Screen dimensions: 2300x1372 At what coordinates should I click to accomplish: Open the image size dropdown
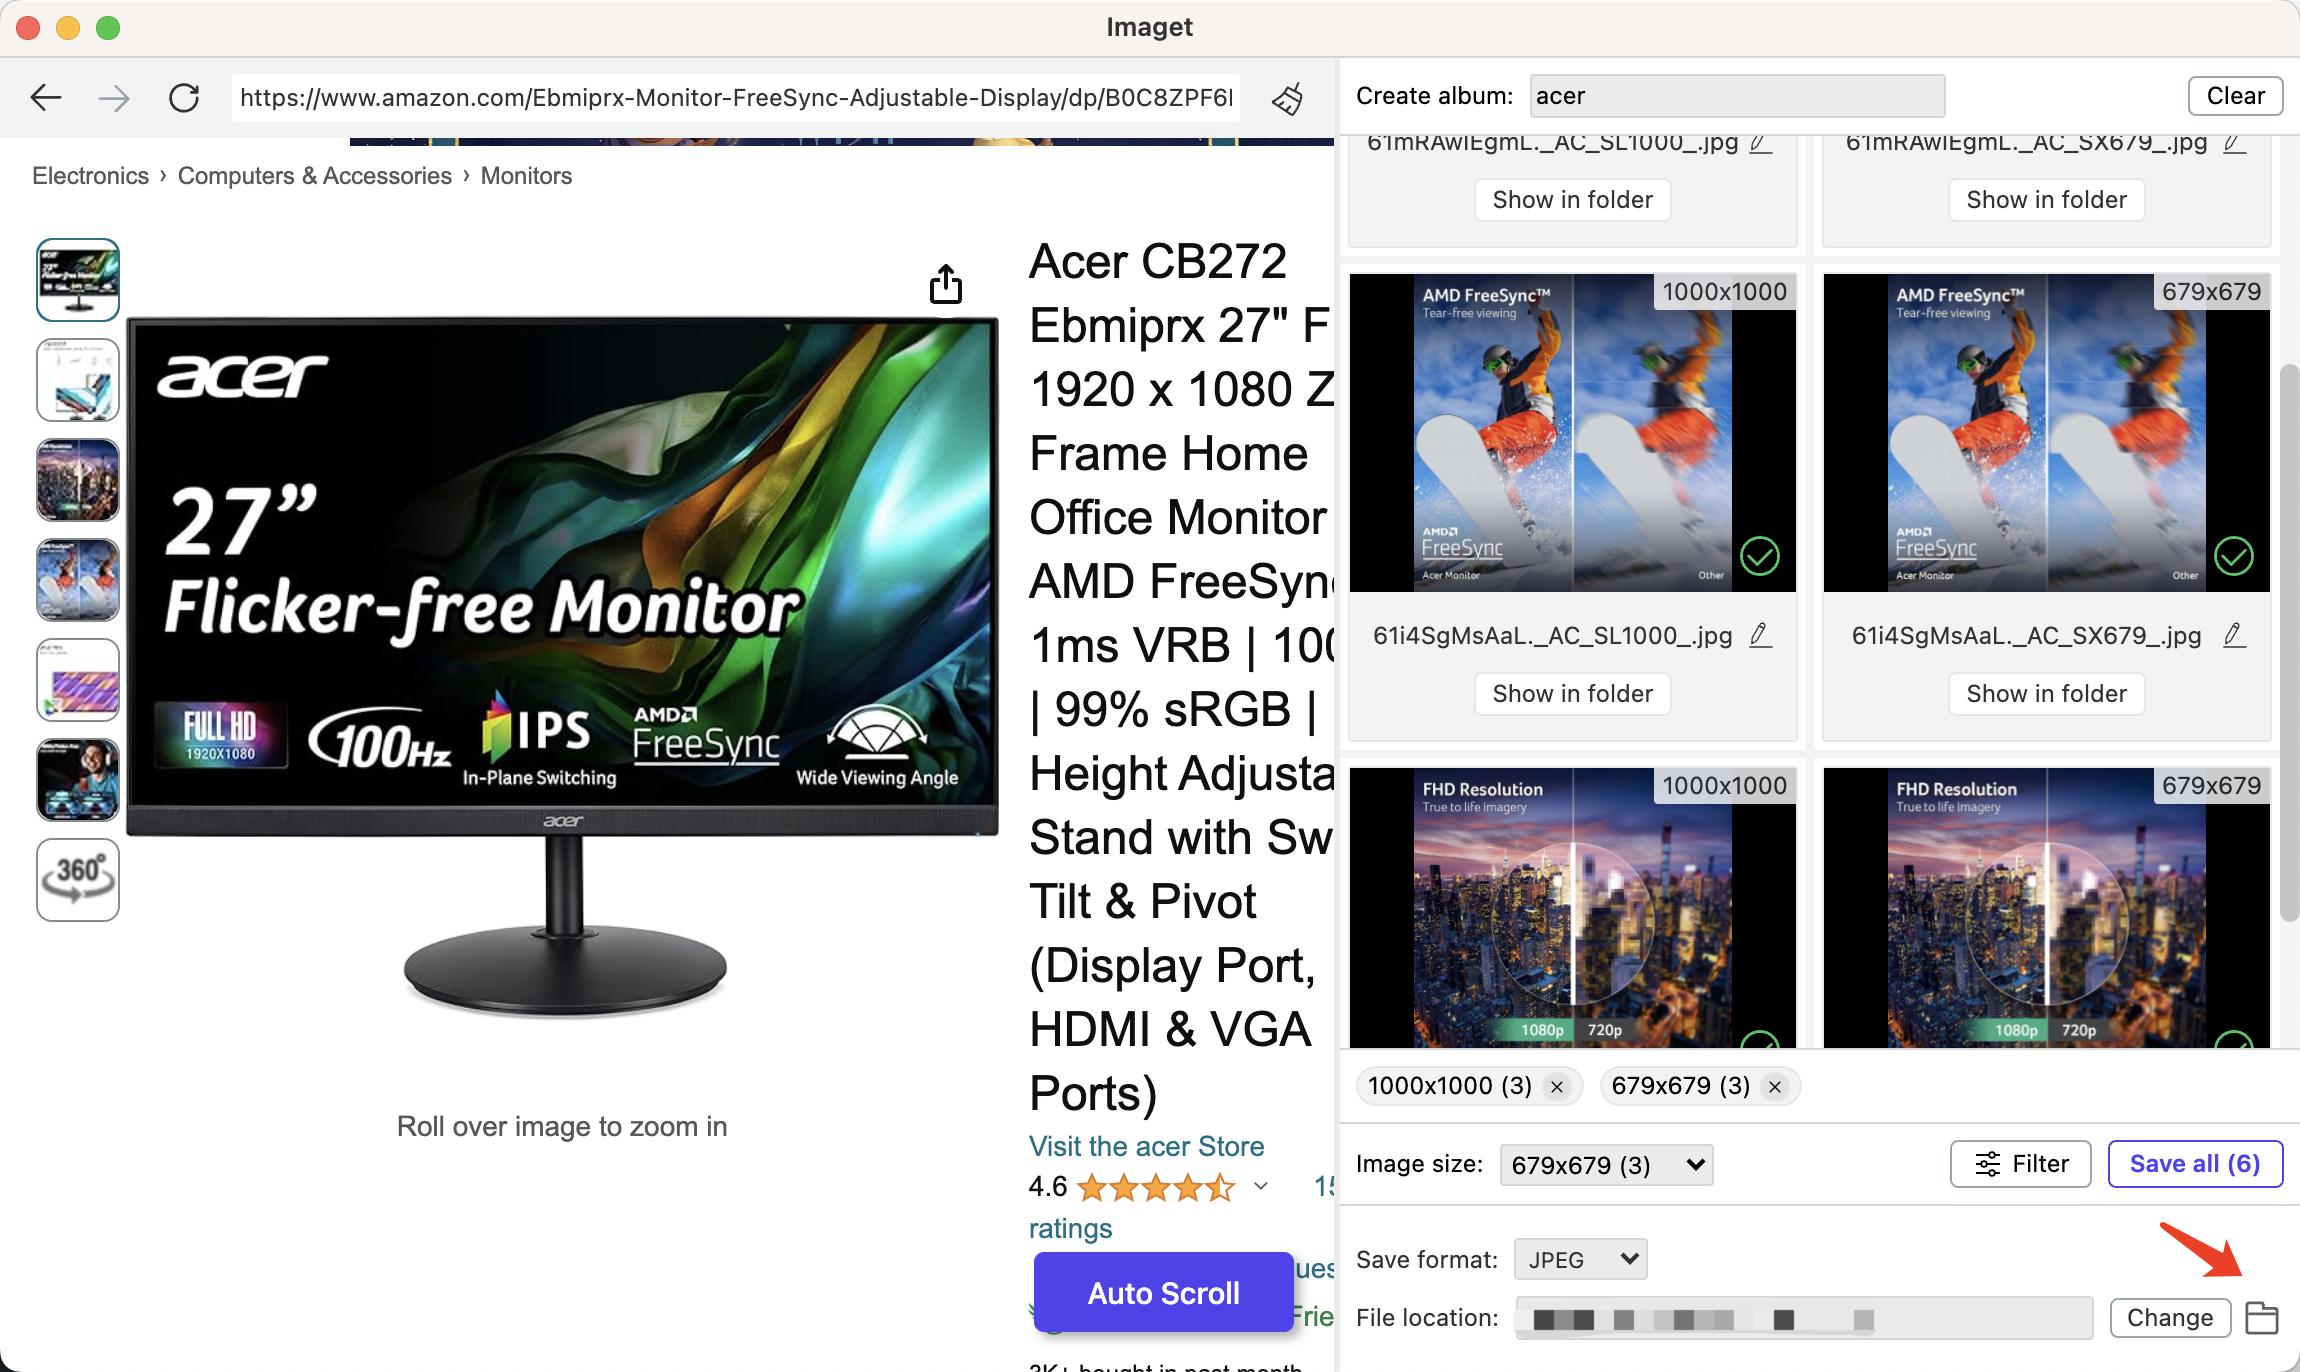coord(1605,1163)
